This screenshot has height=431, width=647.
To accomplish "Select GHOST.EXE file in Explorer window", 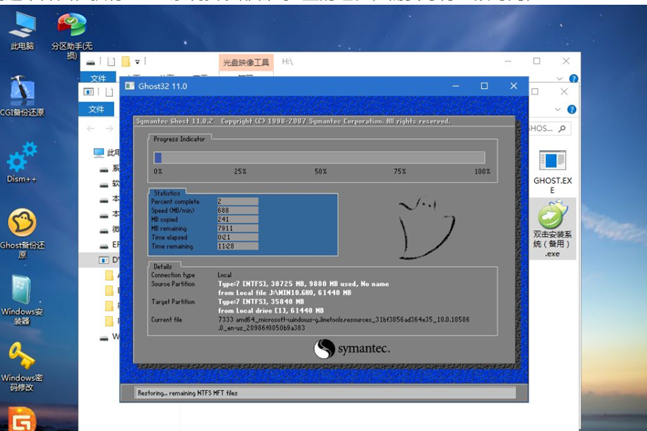I will [553, 171].
